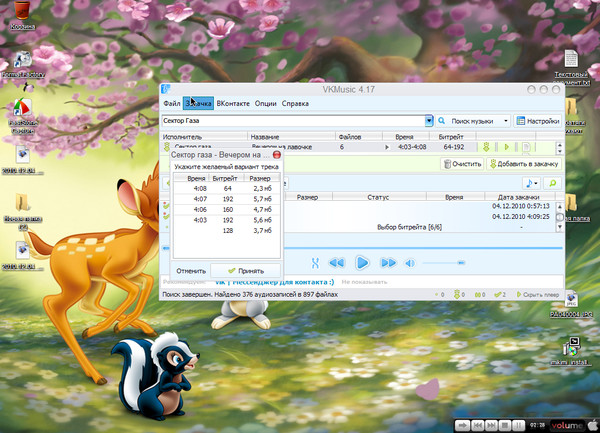Click the volume widget previous track button
The height and width of the screenshot is (433, 600).
coord(478,425)
